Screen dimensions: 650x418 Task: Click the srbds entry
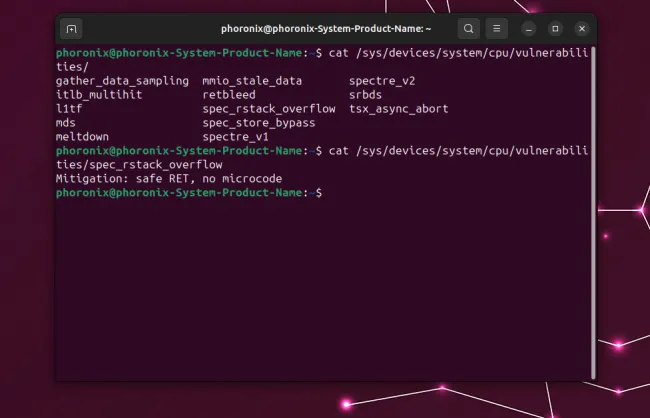[x=365, y=94]
